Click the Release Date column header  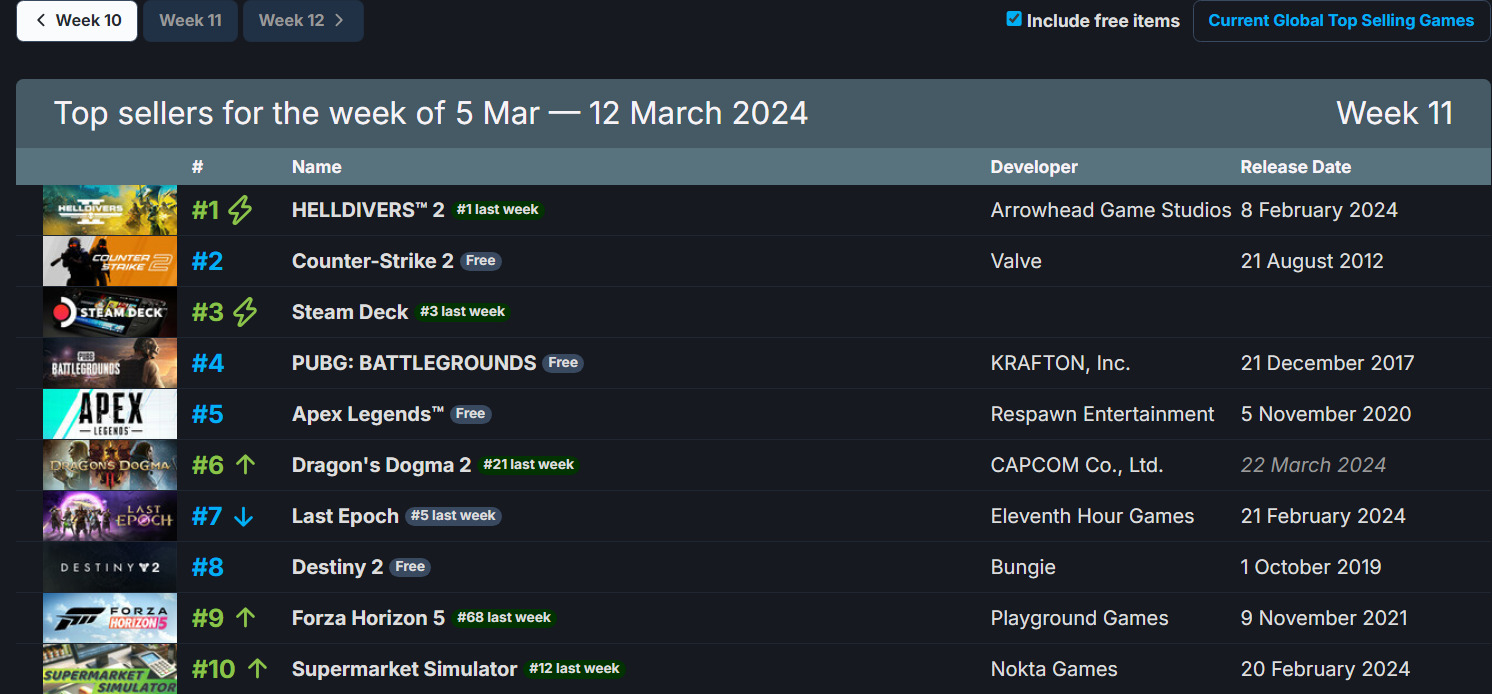point(1295,167)
